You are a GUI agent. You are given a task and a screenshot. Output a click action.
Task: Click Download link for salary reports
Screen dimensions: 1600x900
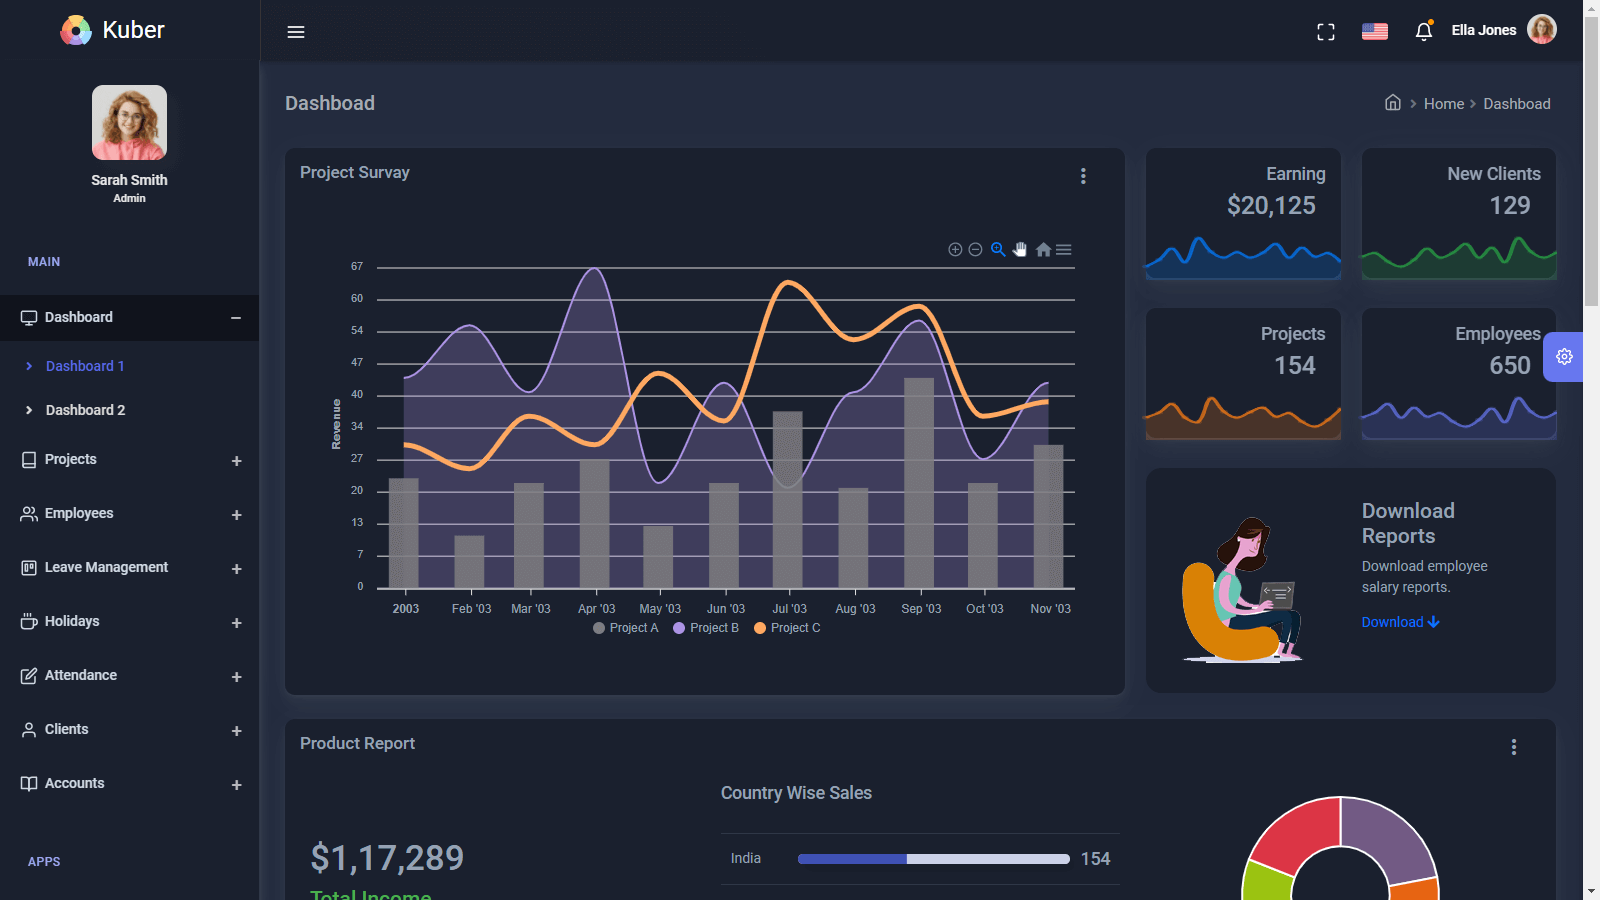tap(1400, 622)
